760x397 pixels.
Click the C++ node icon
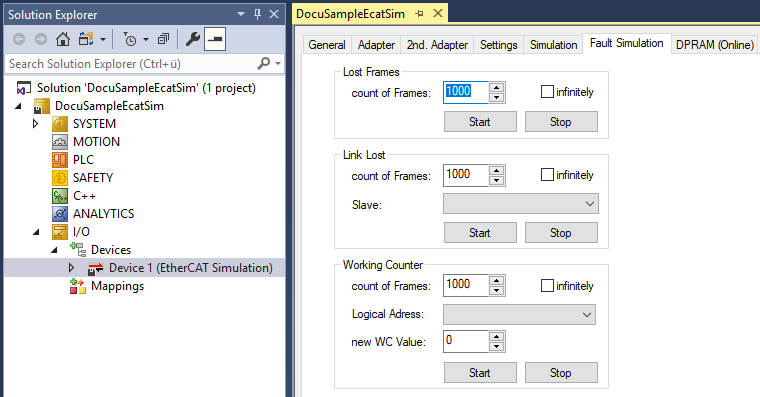point(60,196)
